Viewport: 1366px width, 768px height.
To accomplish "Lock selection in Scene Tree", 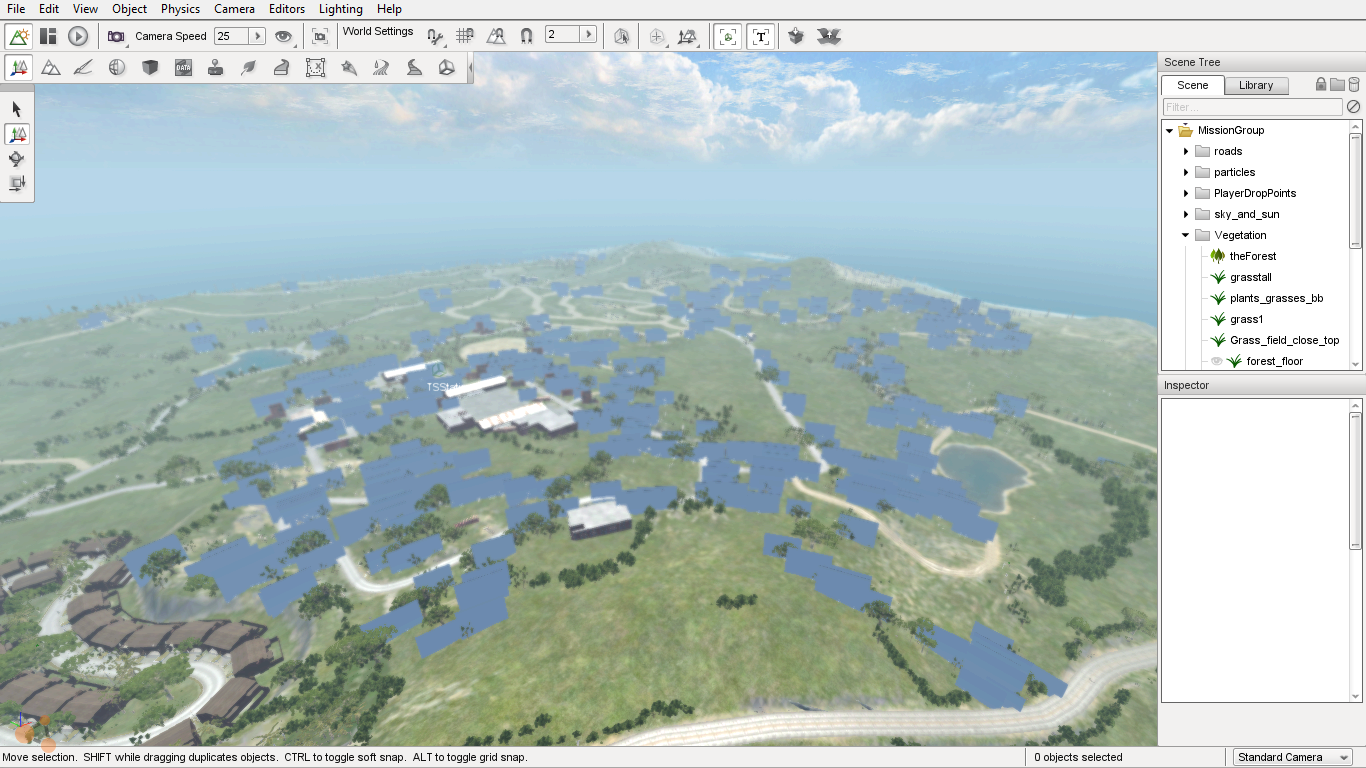I will point(1321,84).
